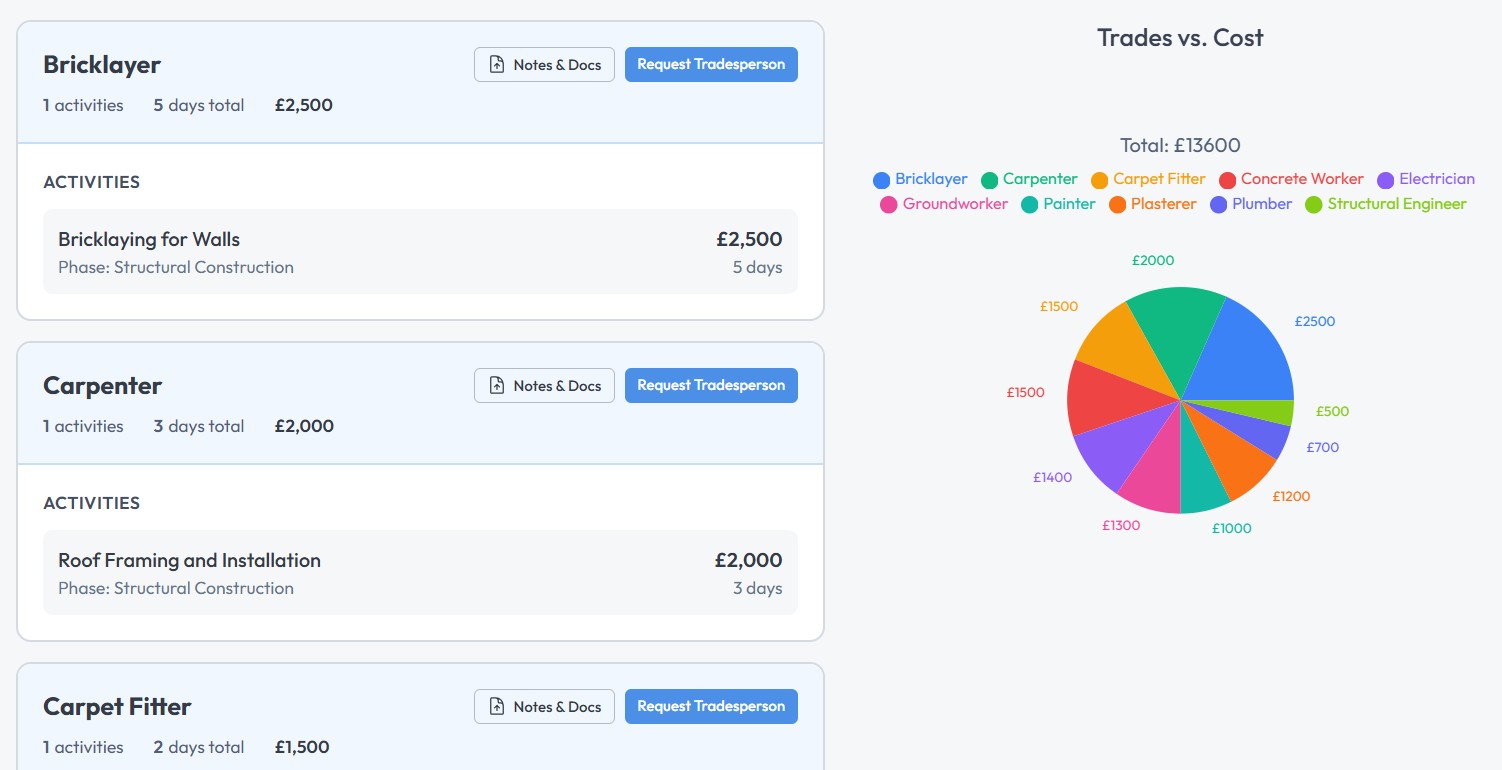Click Structural Engineer legend label
1502x770 pixels.
1397,204
